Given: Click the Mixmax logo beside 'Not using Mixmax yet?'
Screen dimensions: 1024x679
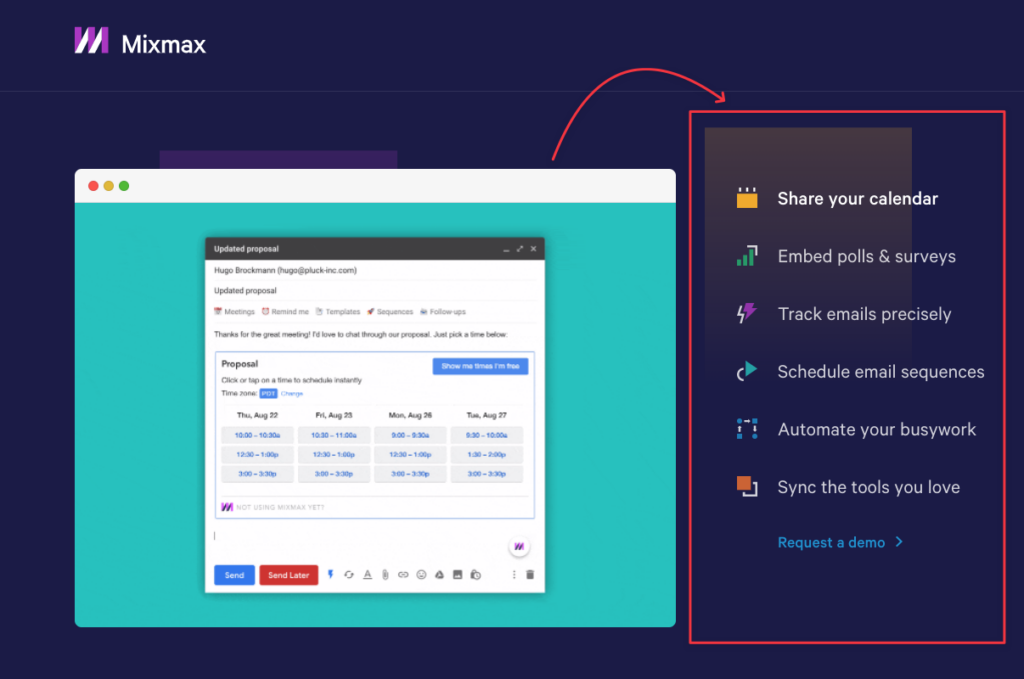Looking at the screenshot, I should [227, 507].
